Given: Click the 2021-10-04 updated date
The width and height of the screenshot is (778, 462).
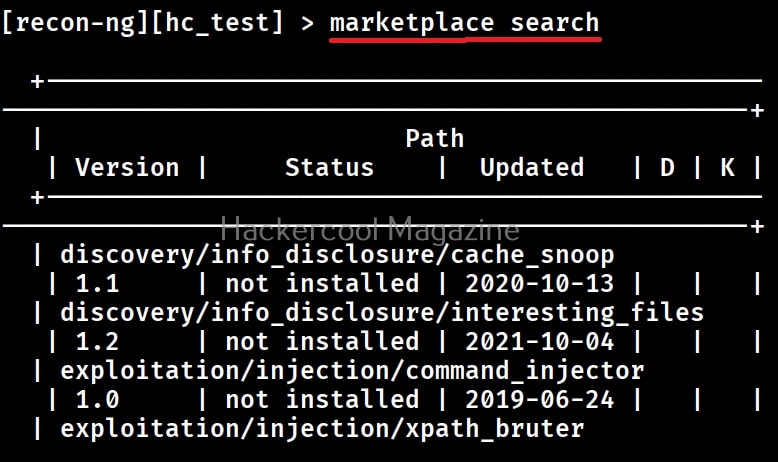Looking at the screenshot, I should tap(539, 342).
